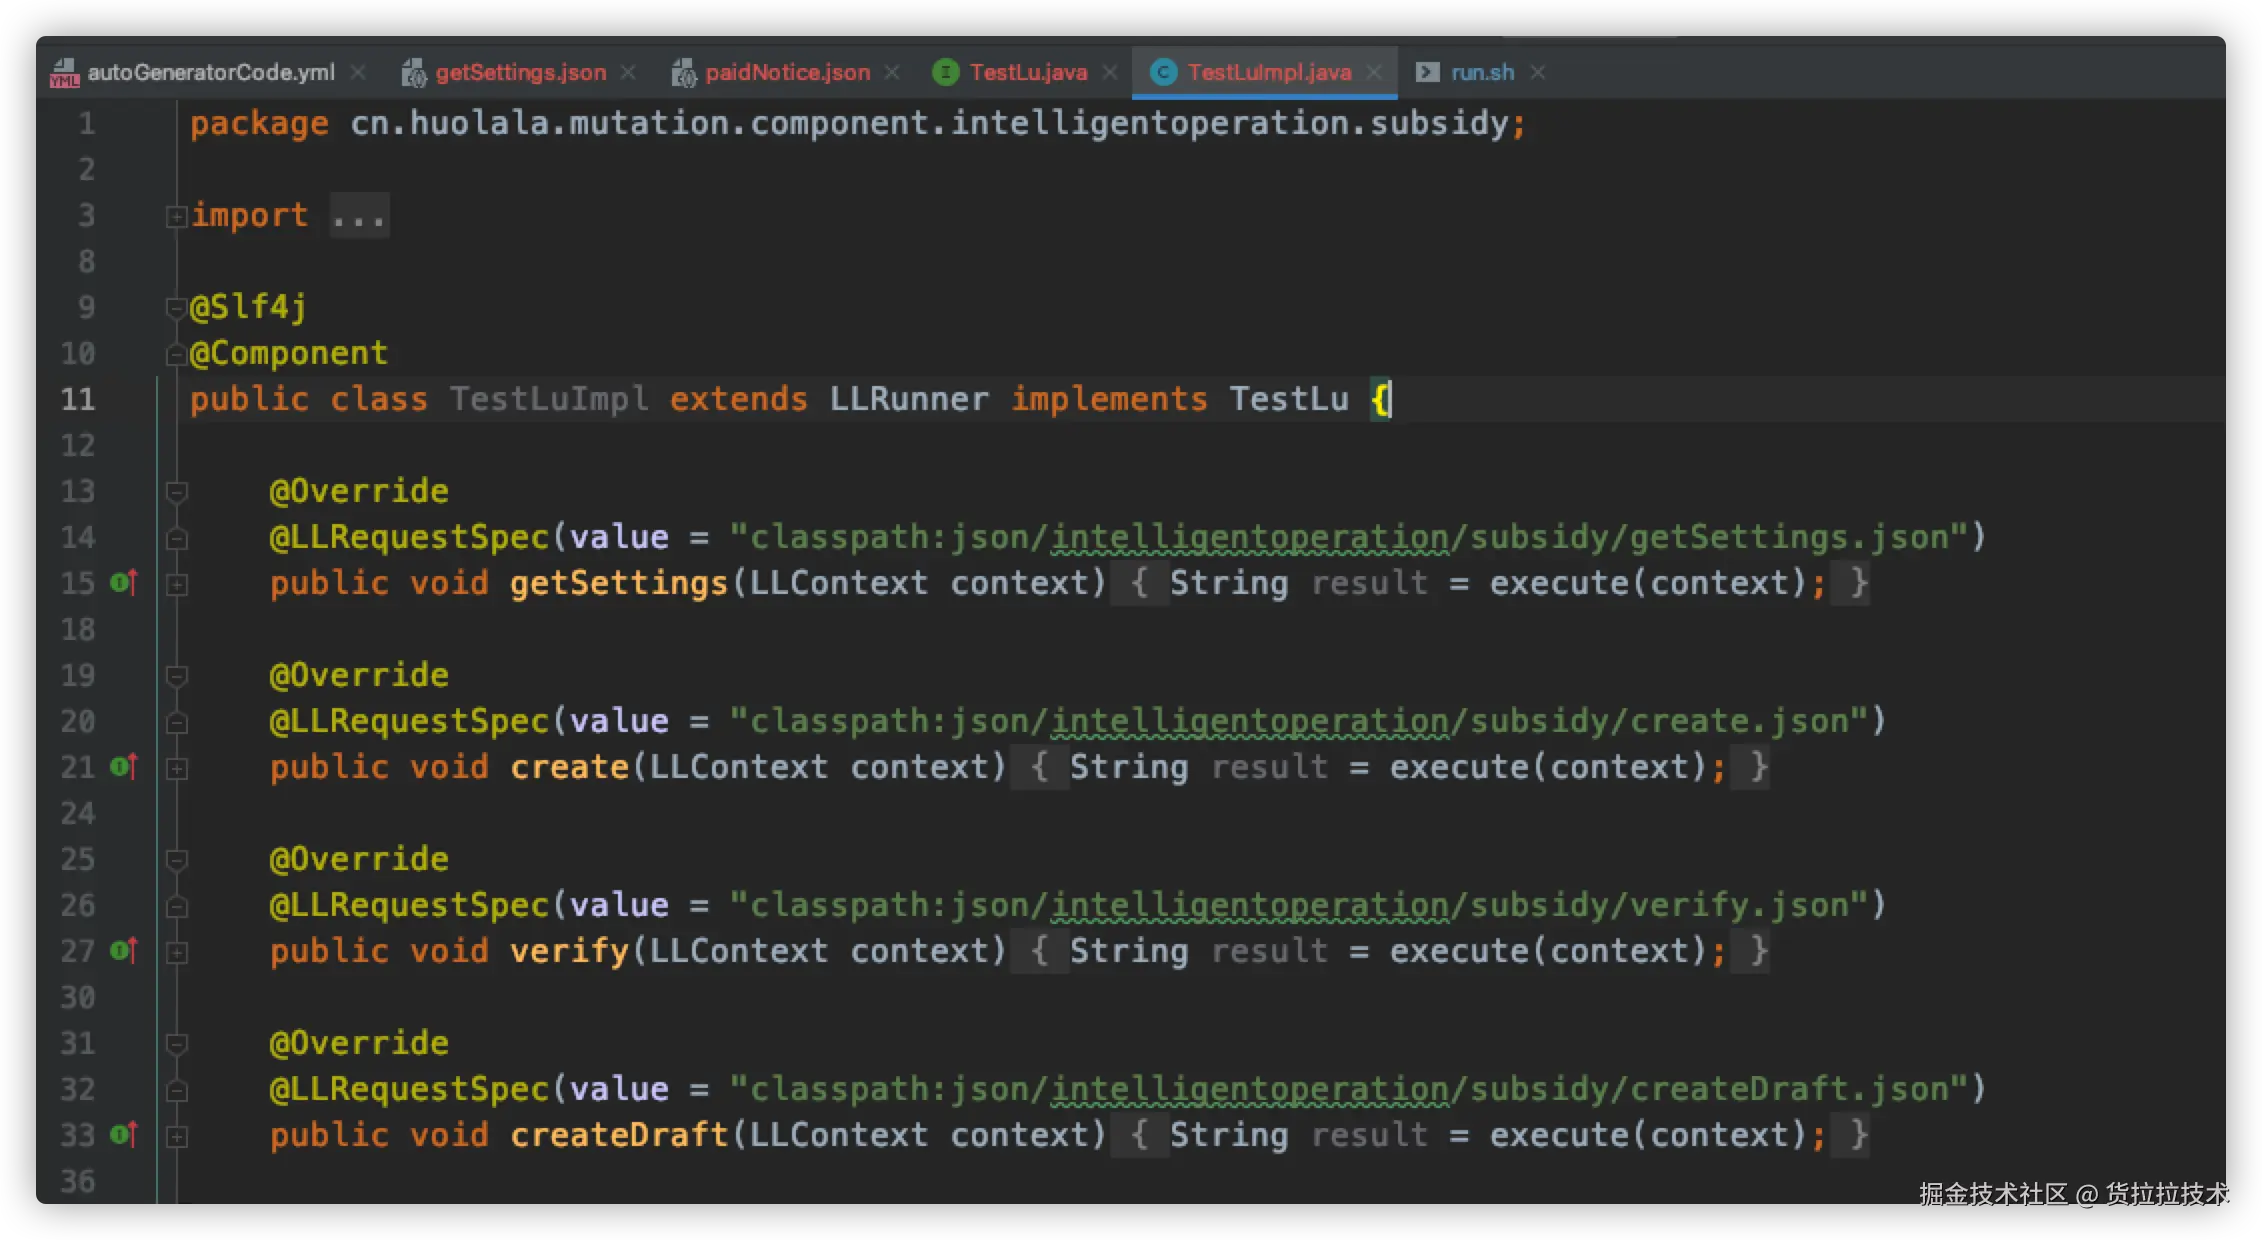Image resolution: width=2262 pixels, height=1240 pixels.
Task: Click the getSettings.json file icon
Action: tap(414, 73)
